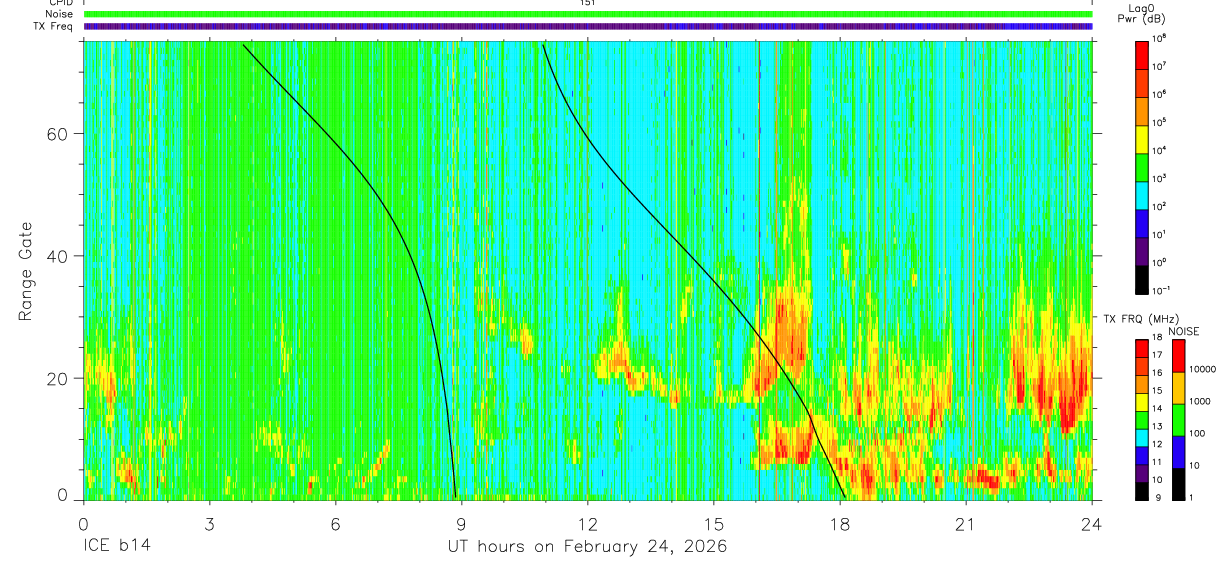Pick the orange segment of the NOISE colorbar

click(x=1179, y=387)
